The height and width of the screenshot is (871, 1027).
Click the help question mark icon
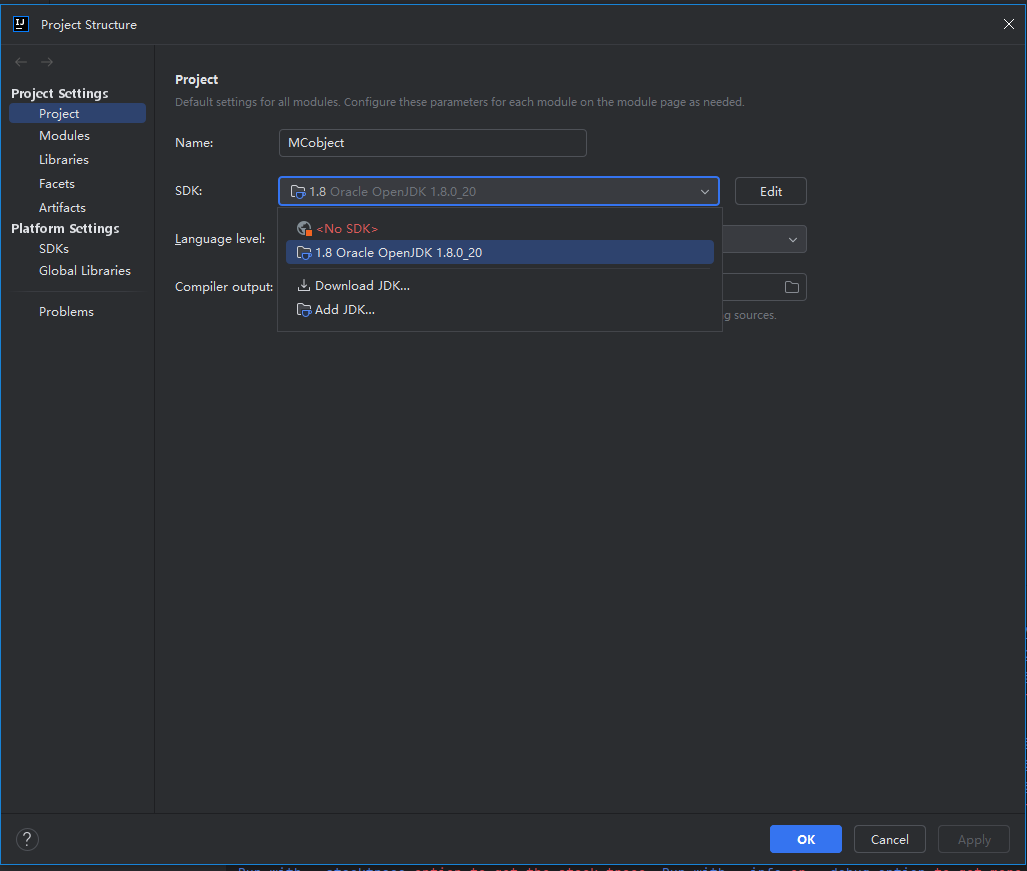[28, 839]
